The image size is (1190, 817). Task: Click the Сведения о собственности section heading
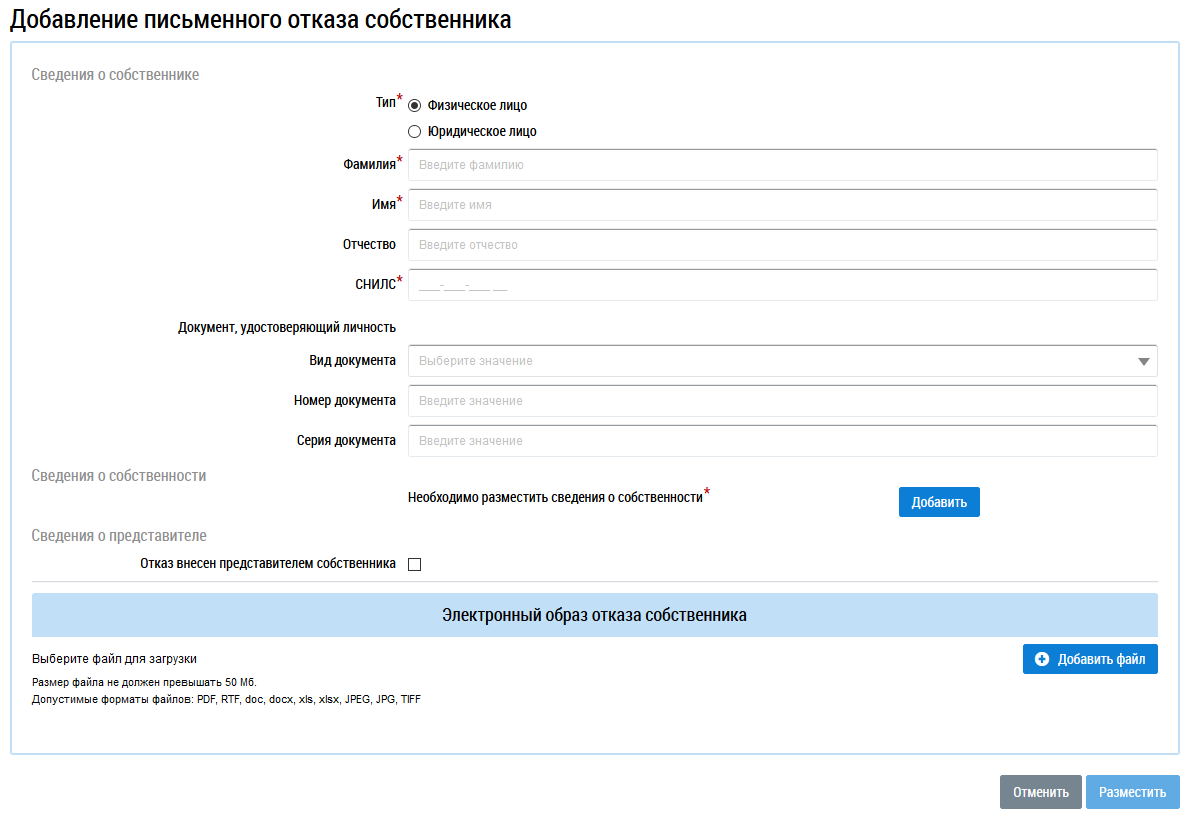pos(119,476)
